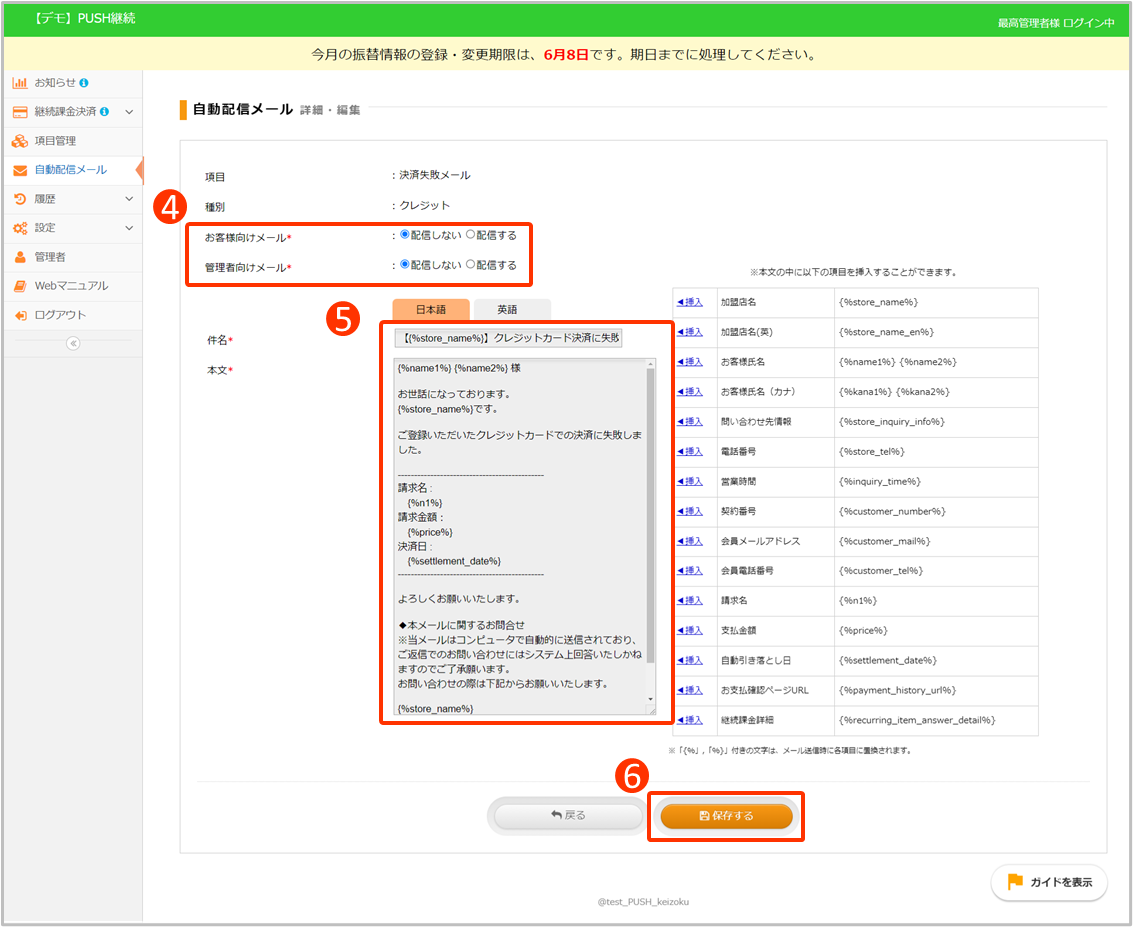Image resolution: width=1133 pixels, height=927 pixels.
Task: Insert 問い合わせ先情報 via its 挿入 link
Action: tap(689, 421)
